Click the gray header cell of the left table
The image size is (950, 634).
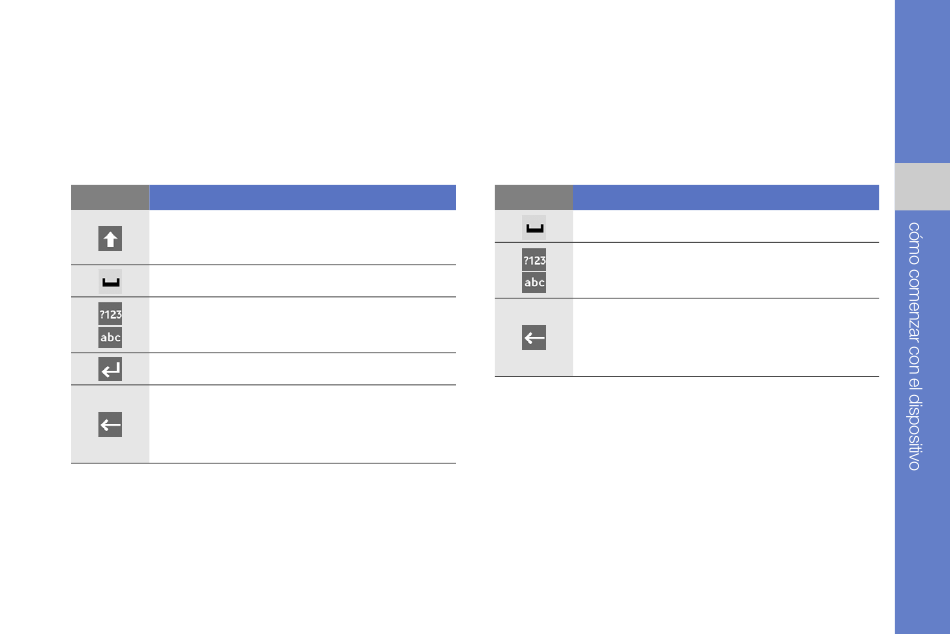click(110, 198)
